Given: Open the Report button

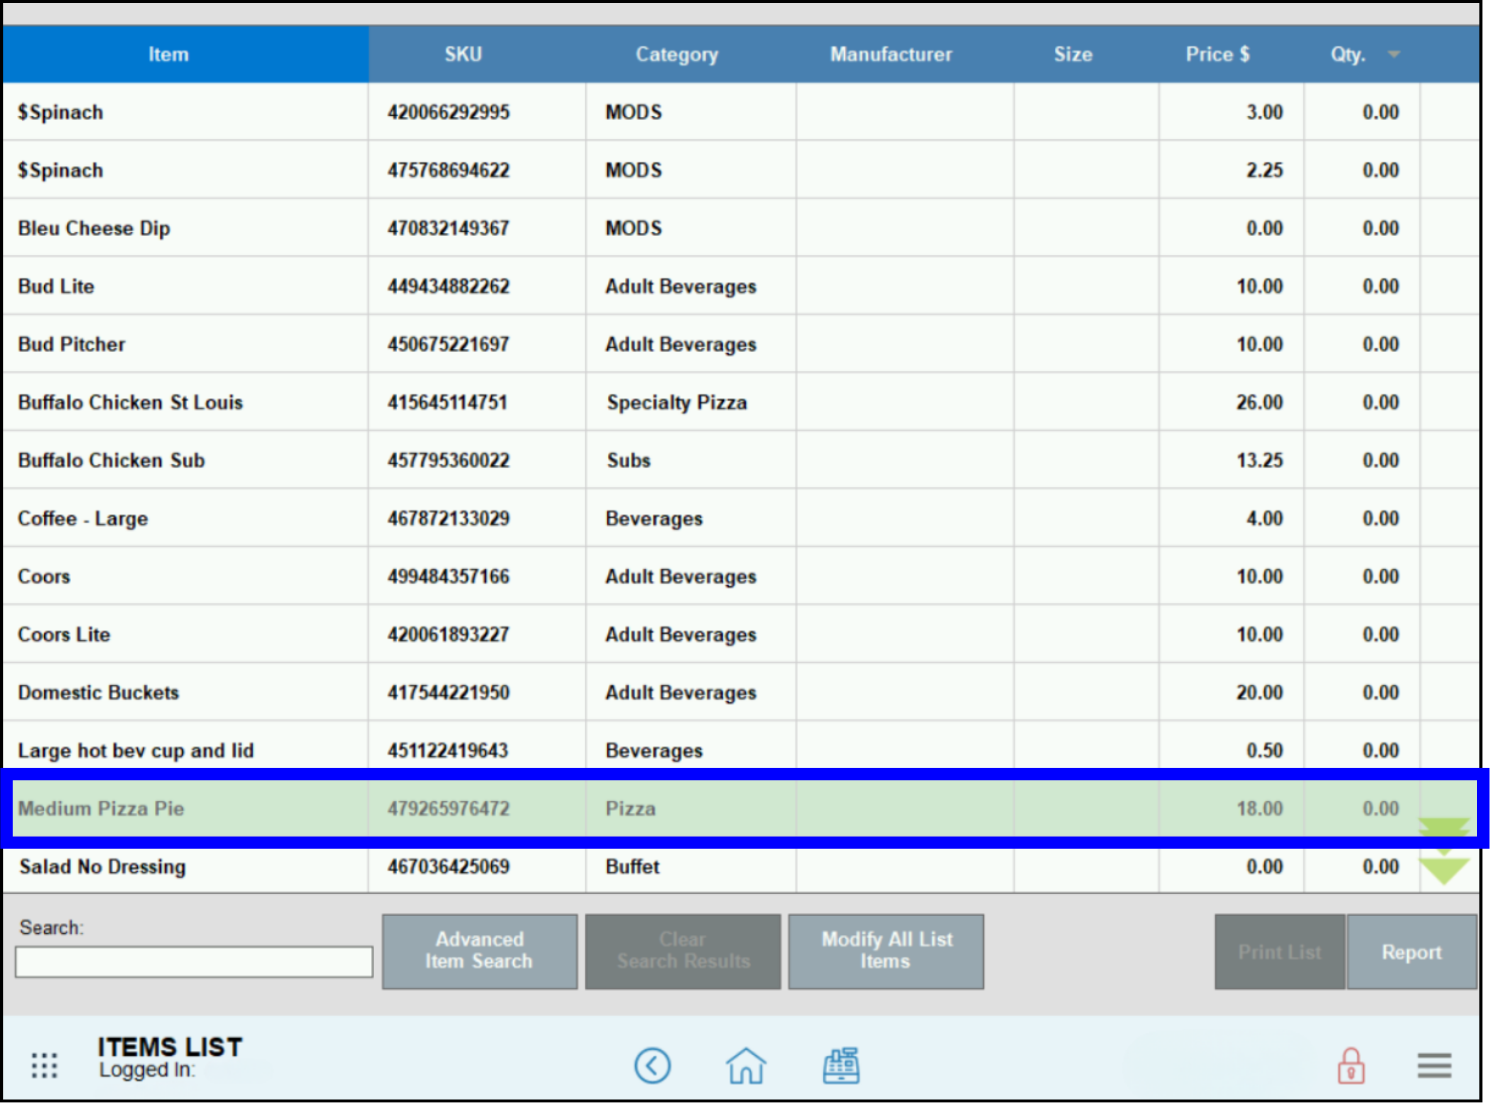Looking at the screenshot, I should click(1411, 952).
